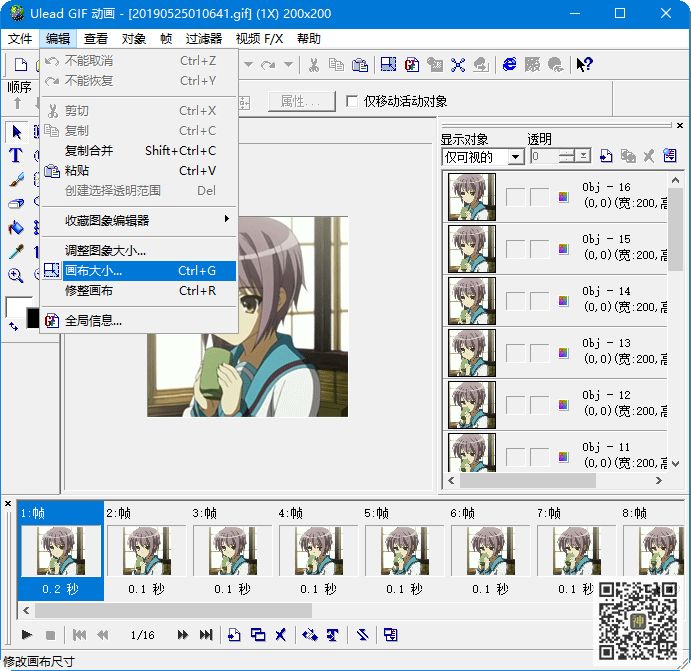This screenshot has width=691, height=671.
Task: Click Duplicate Frame icon
Action: click(x=257, y=634)
